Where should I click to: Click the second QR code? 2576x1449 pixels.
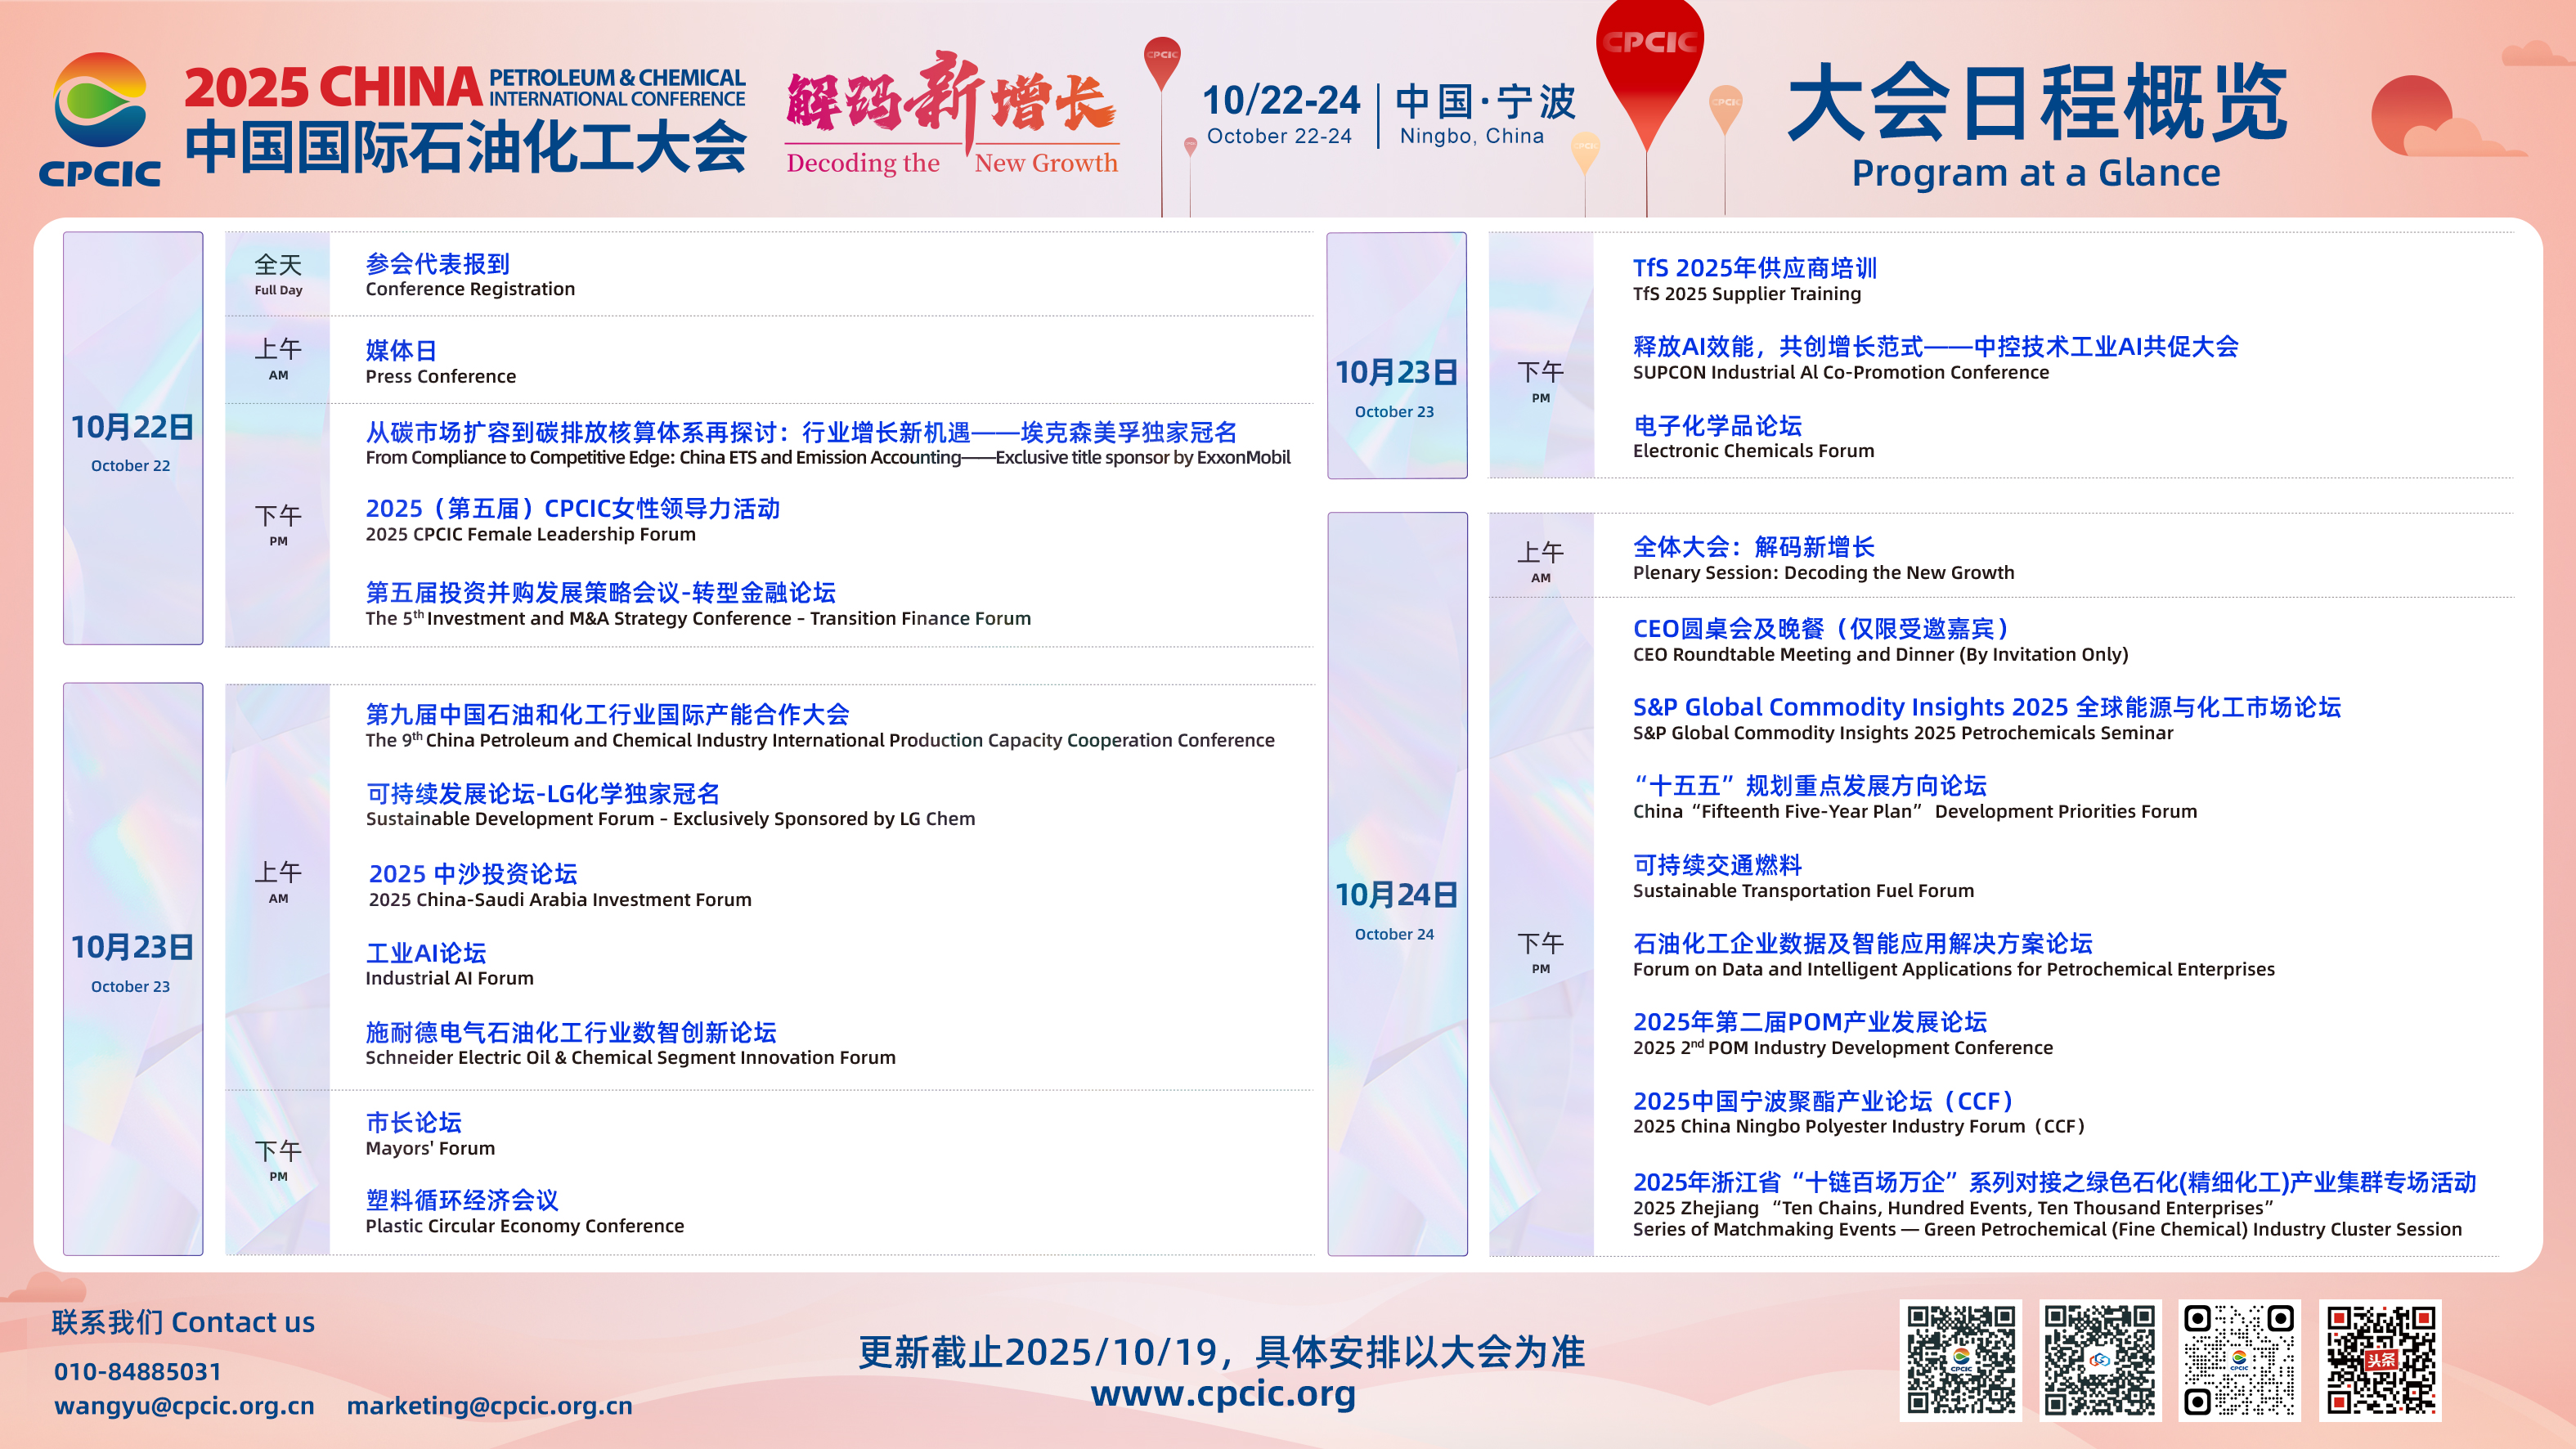coord(2100,1359)
